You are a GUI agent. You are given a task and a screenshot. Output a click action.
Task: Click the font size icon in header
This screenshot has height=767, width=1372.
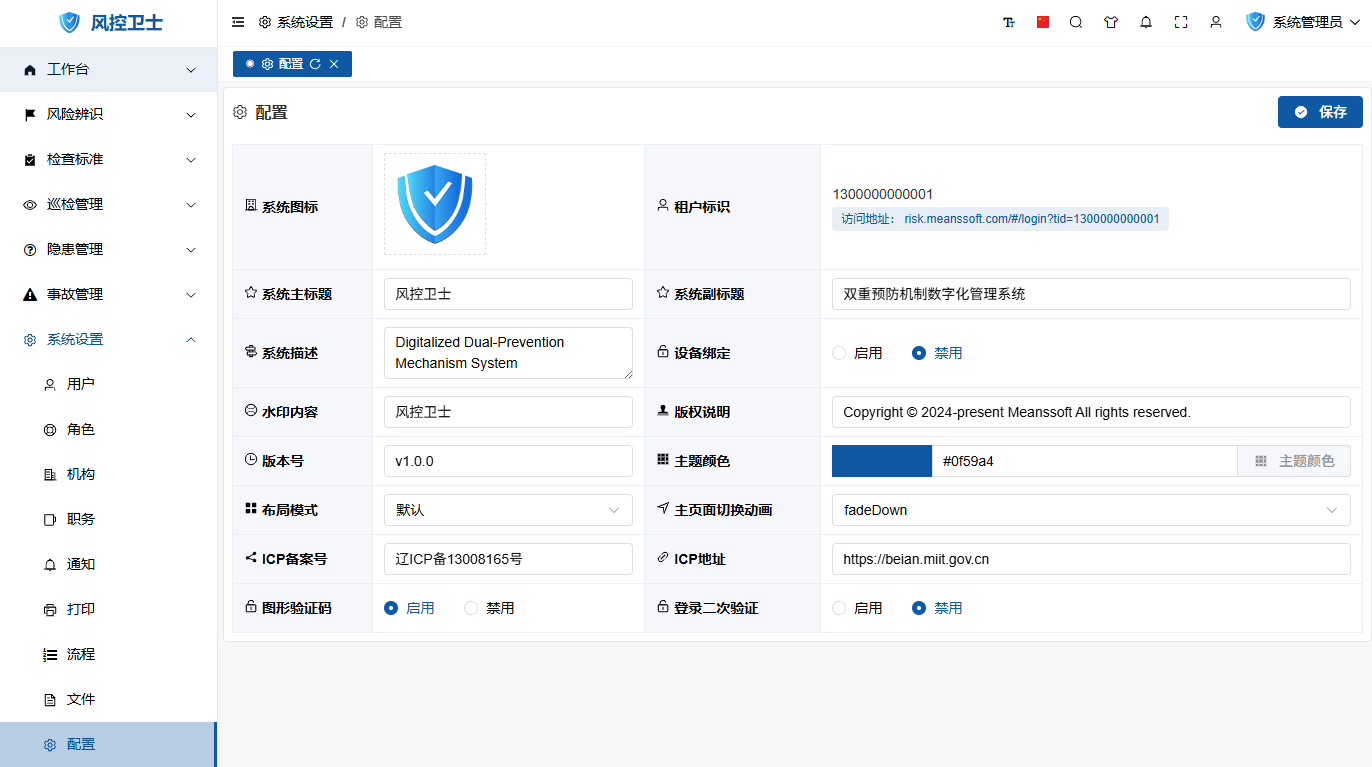click(x=1009, y=22)
